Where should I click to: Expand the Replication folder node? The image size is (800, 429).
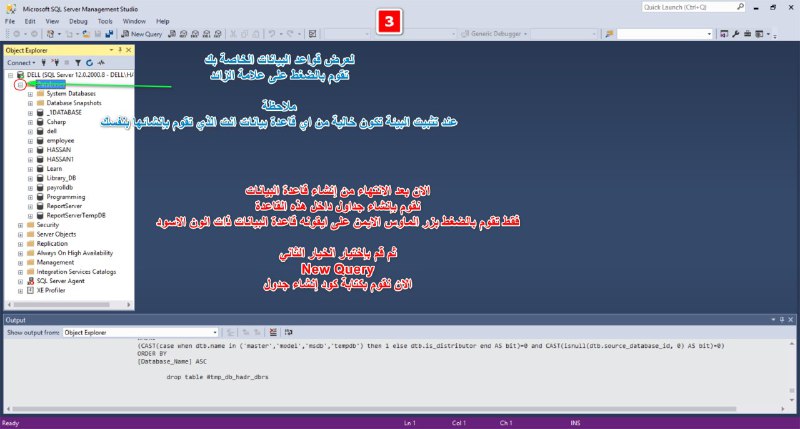coord(20,244)
